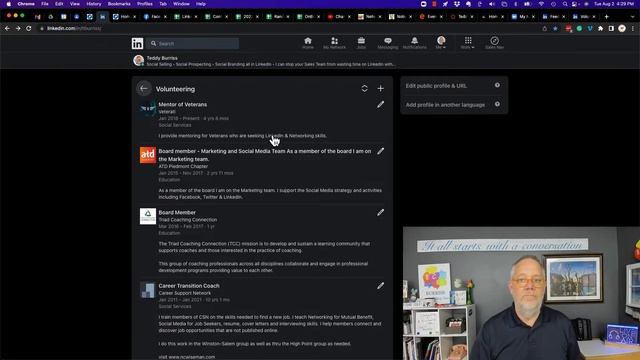
Task: Open Add profile in another language link
Action: [x=445, y=105]
